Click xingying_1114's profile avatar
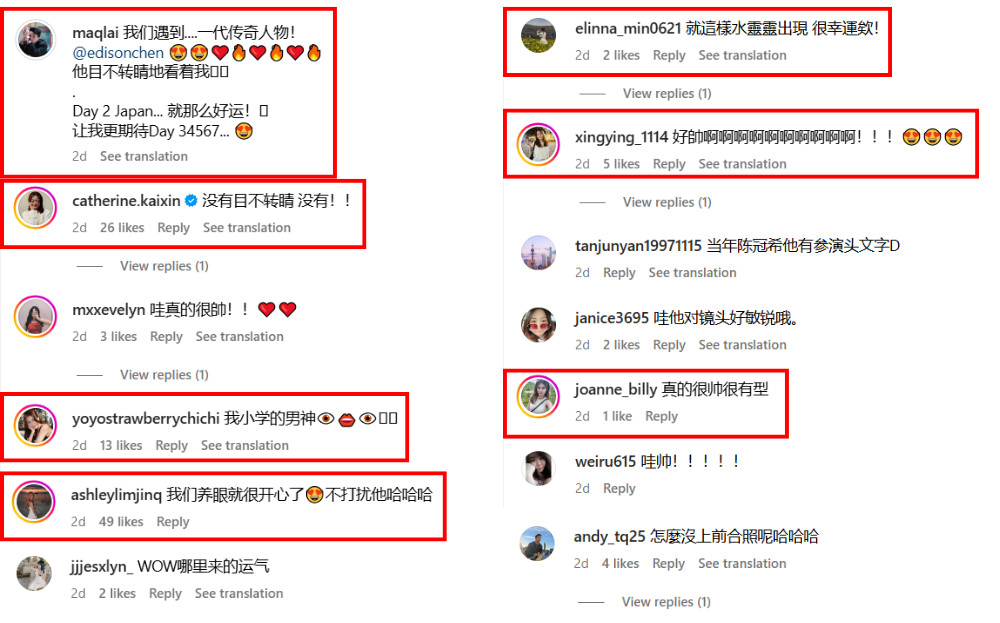 coord(538,144)
